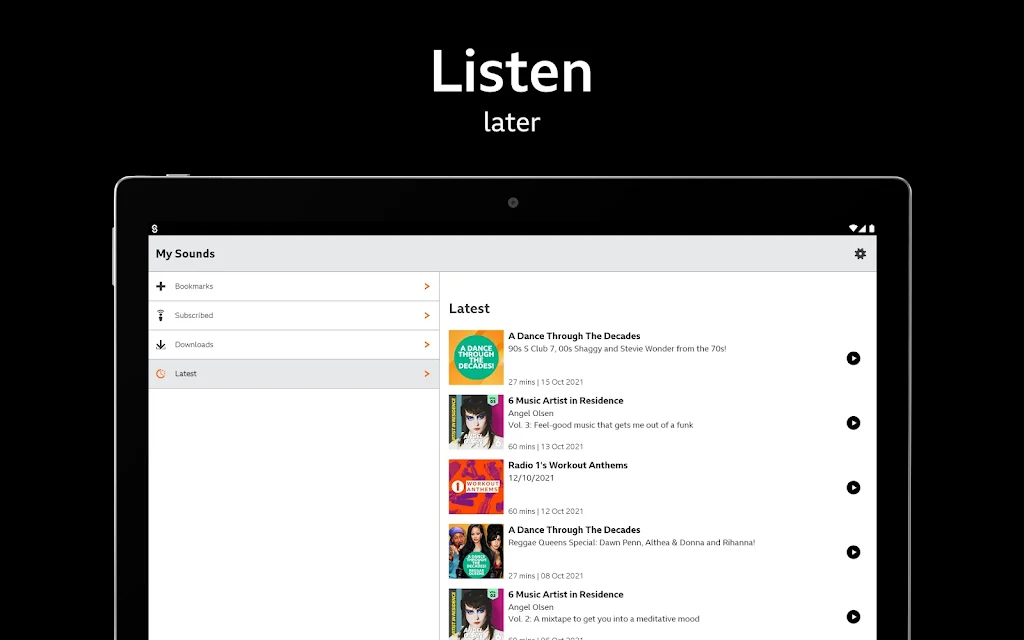
Task: Open the title above "Reggae Queens Special" description
Action: coord(574,530)
